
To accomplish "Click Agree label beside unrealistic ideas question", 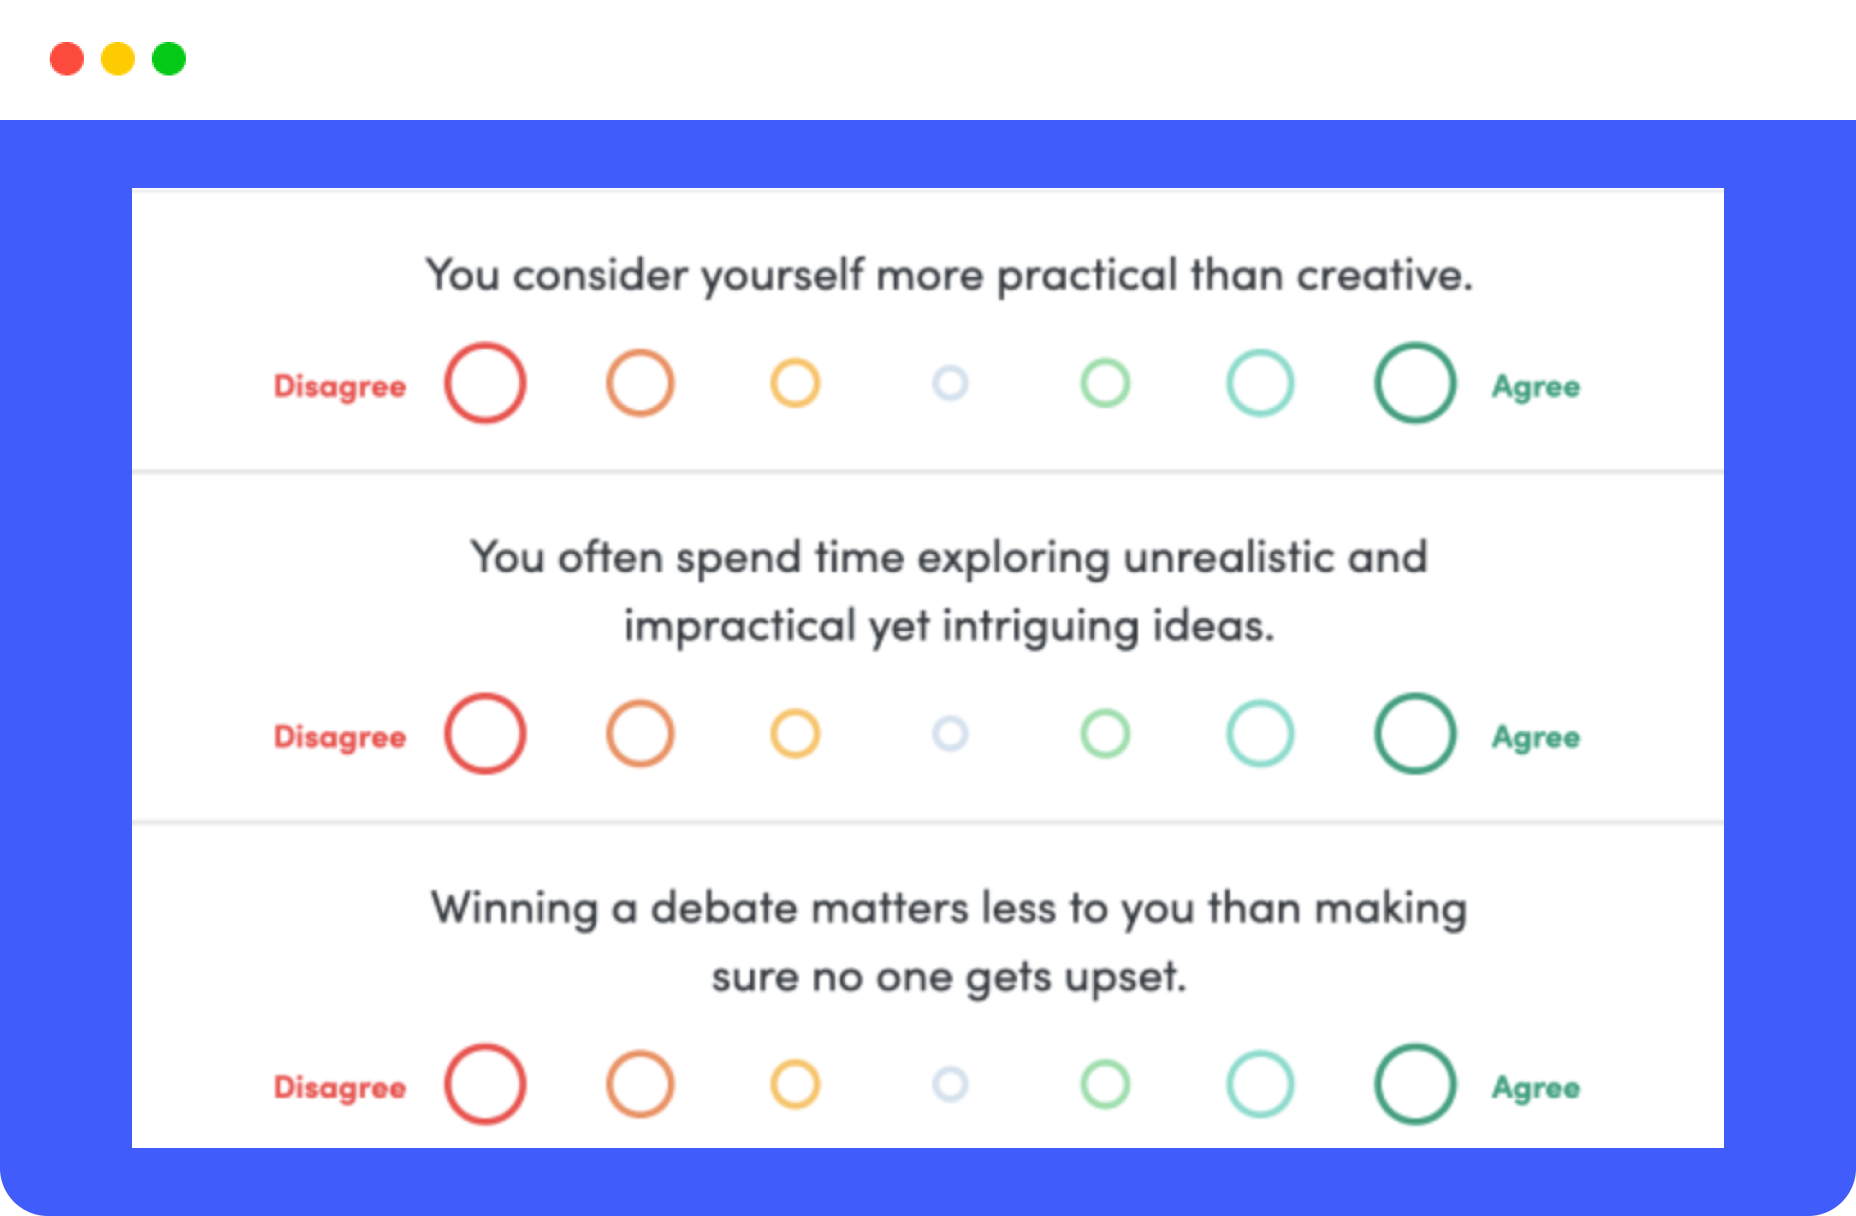I will point(1536,737).
